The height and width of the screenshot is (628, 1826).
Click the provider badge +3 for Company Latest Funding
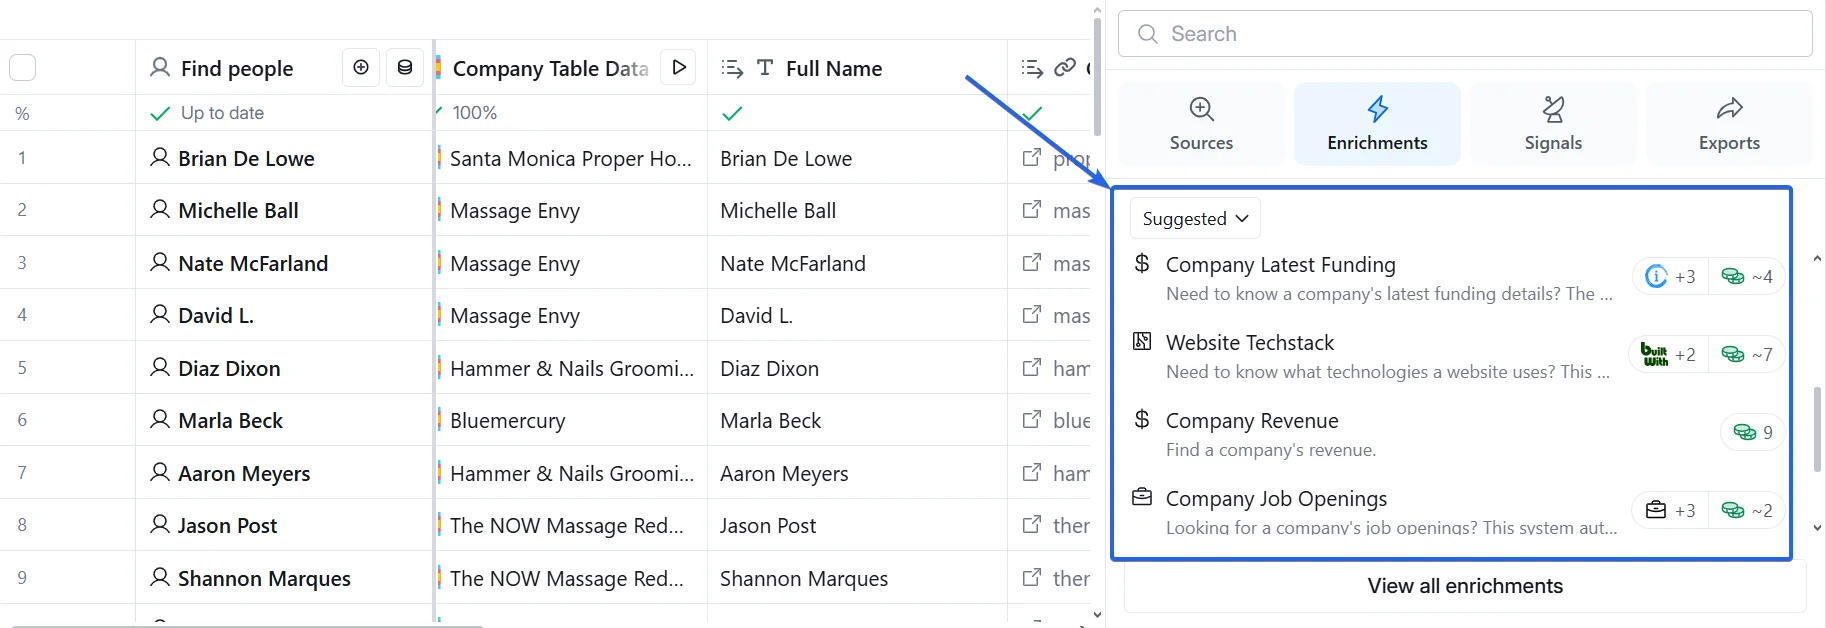coord(1670,276)
